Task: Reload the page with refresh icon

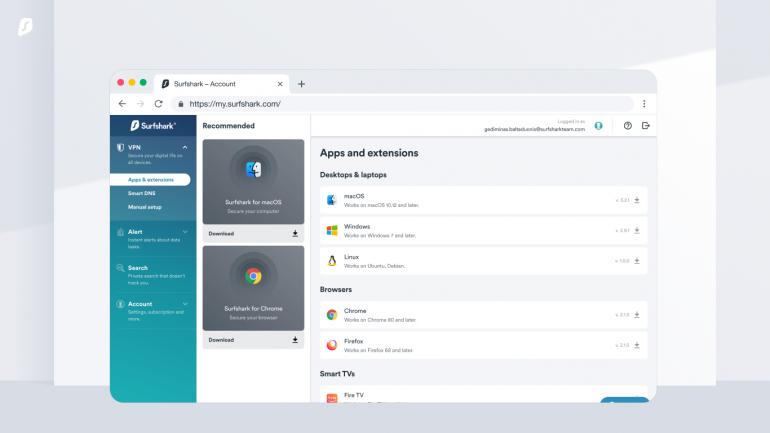Action: (158, 104)
